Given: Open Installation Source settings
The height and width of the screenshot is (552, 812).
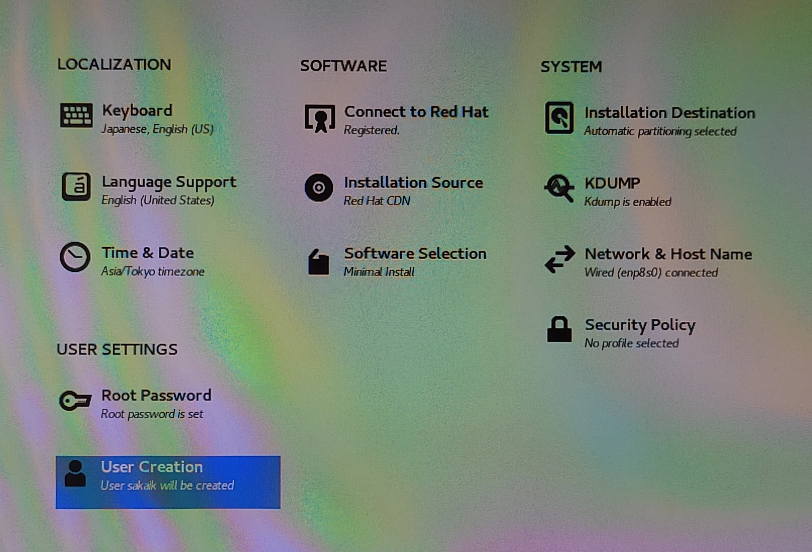Looking at the screenshot, I should pyautogui.click(x=394, y=191).
